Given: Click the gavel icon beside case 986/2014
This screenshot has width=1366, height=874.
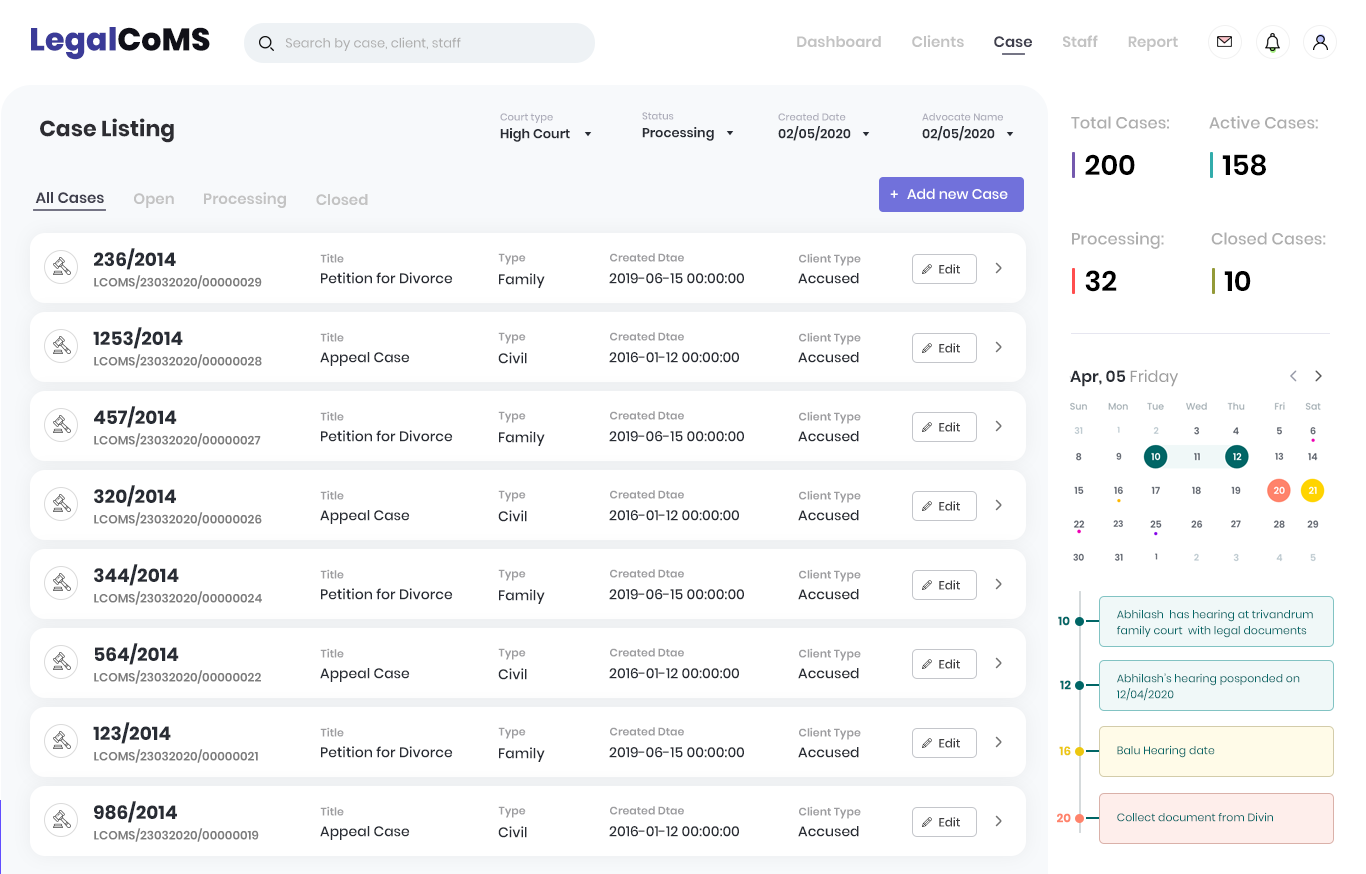Looking at the screenshot, I should pos(61,821).
